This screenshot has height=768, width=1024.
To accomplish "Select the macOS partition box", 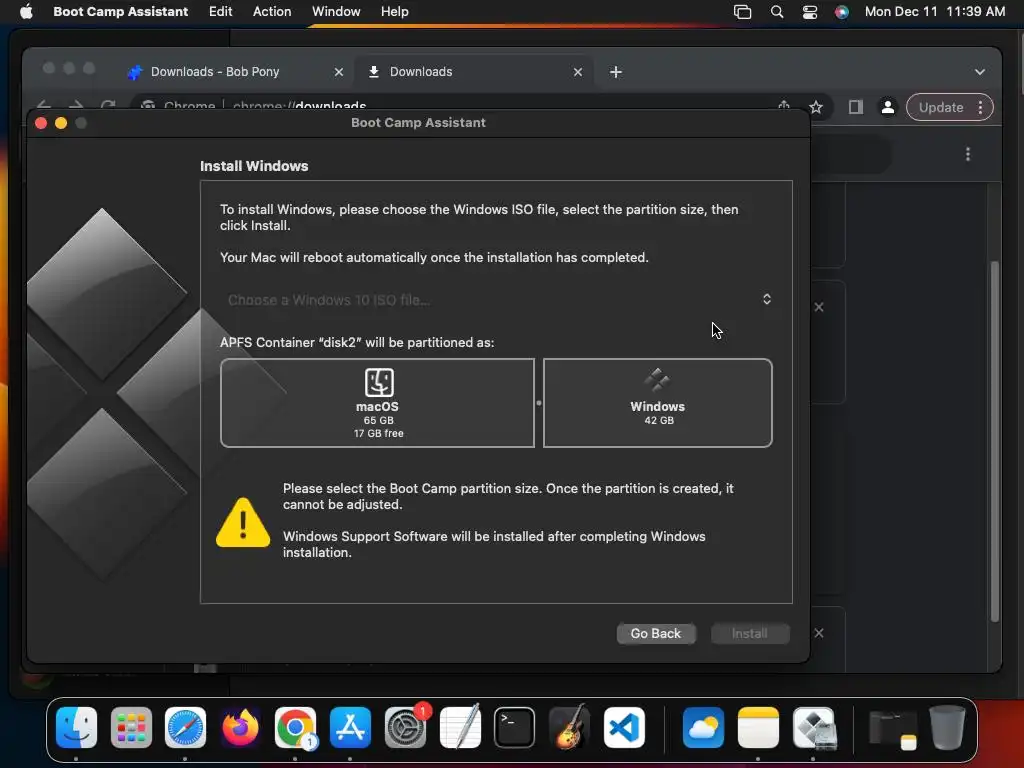I will coord(377,403).
